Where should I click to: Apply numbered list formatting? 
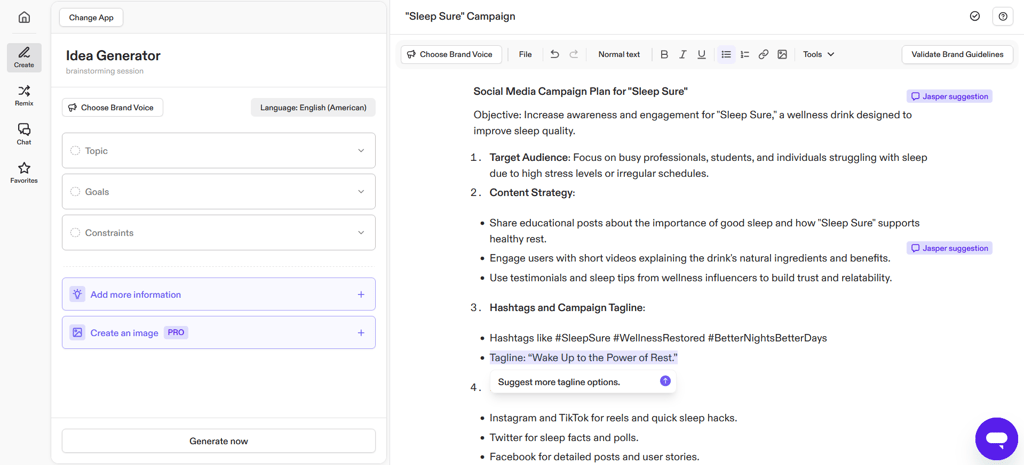744,55
